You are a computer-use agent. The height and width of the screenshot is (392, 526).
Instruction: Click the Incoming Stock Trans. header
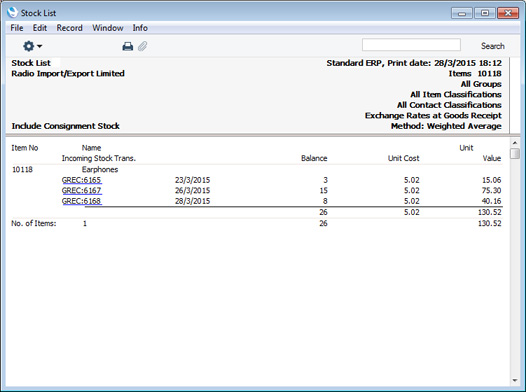[99, 158]
